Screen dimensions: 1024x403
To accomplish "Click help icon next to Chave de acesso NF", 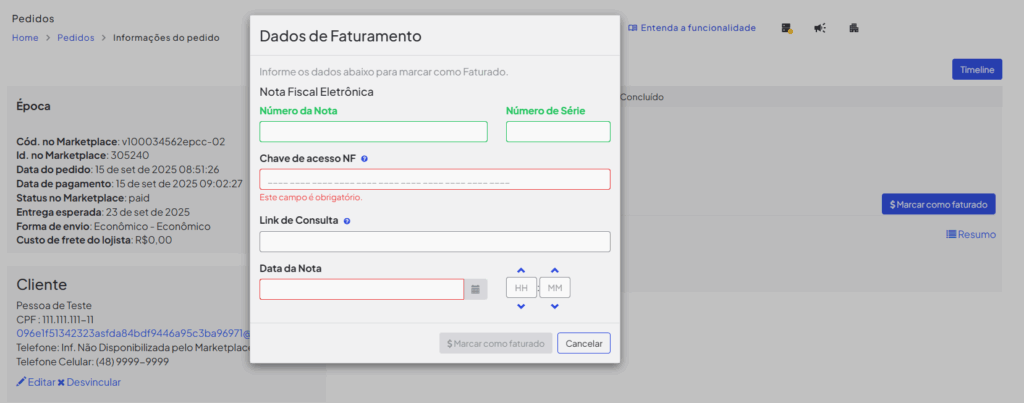I will click(364, 159).
